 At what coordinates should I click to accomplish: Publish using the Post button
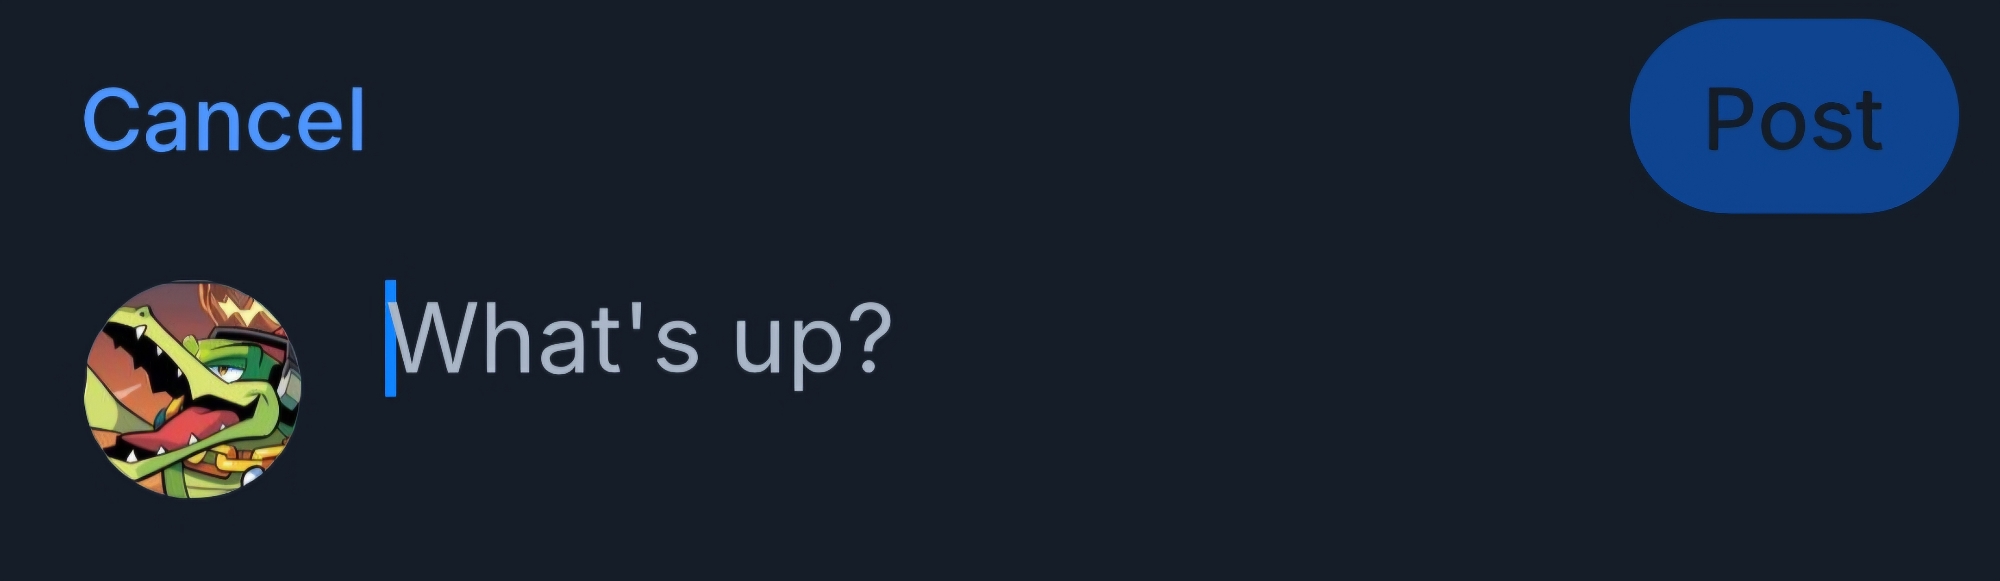coord(1793,117)
